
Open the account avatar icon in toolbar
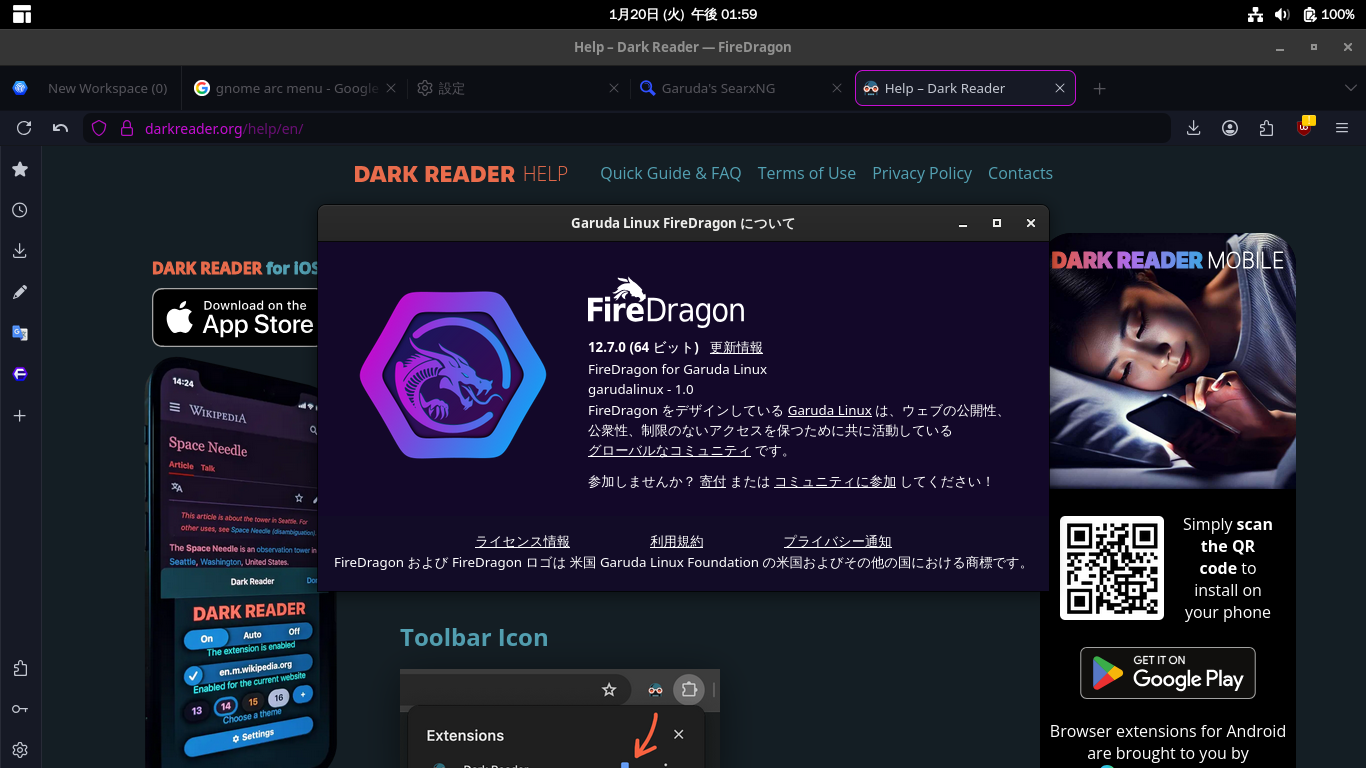click(1230, 128)
